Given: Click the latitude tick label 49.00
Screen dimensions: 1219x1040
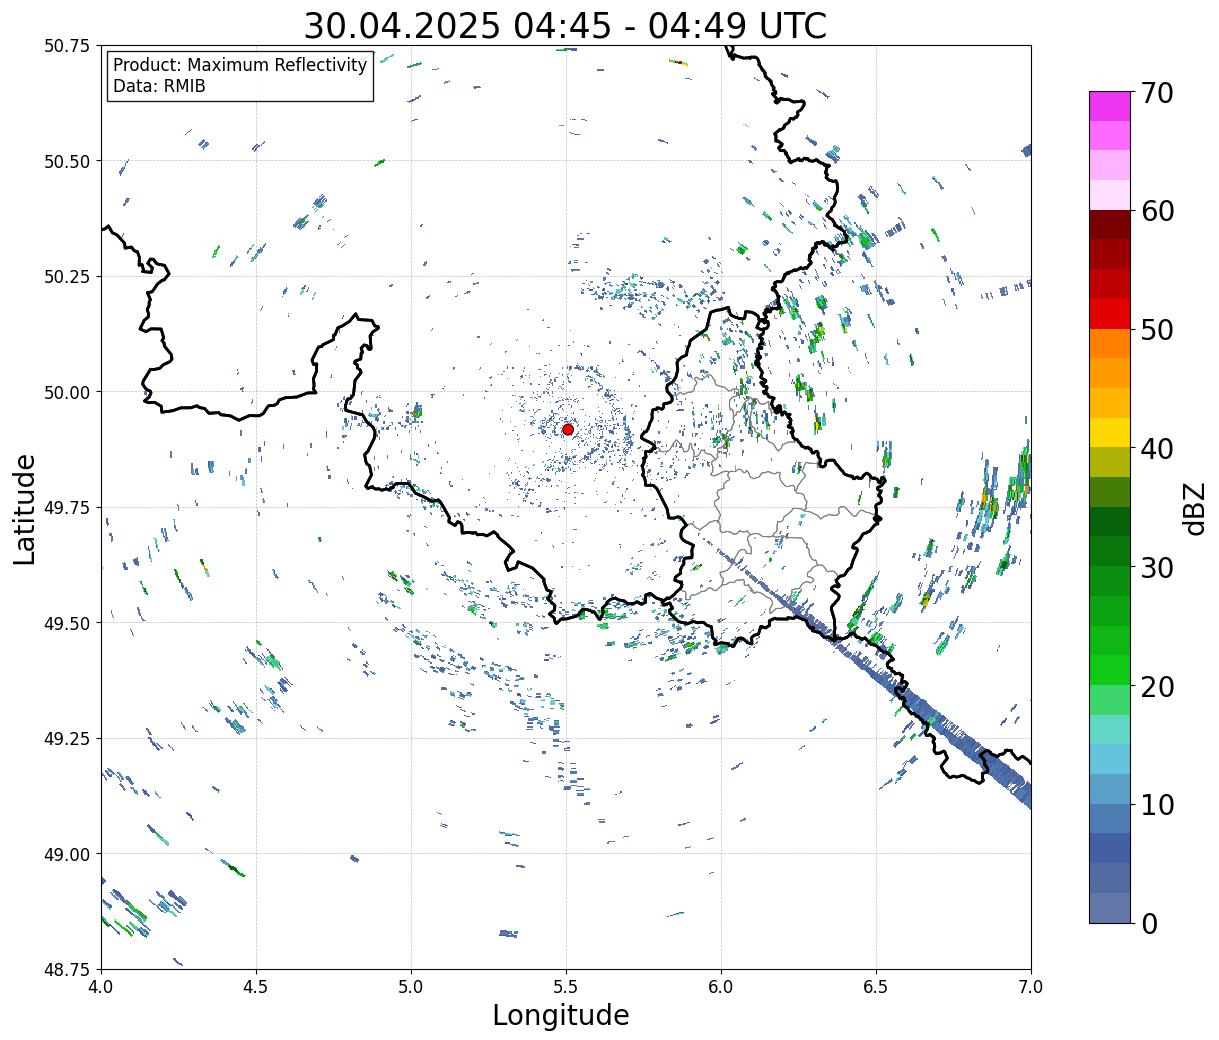Looking at the screenshot, I should [67, 854].
